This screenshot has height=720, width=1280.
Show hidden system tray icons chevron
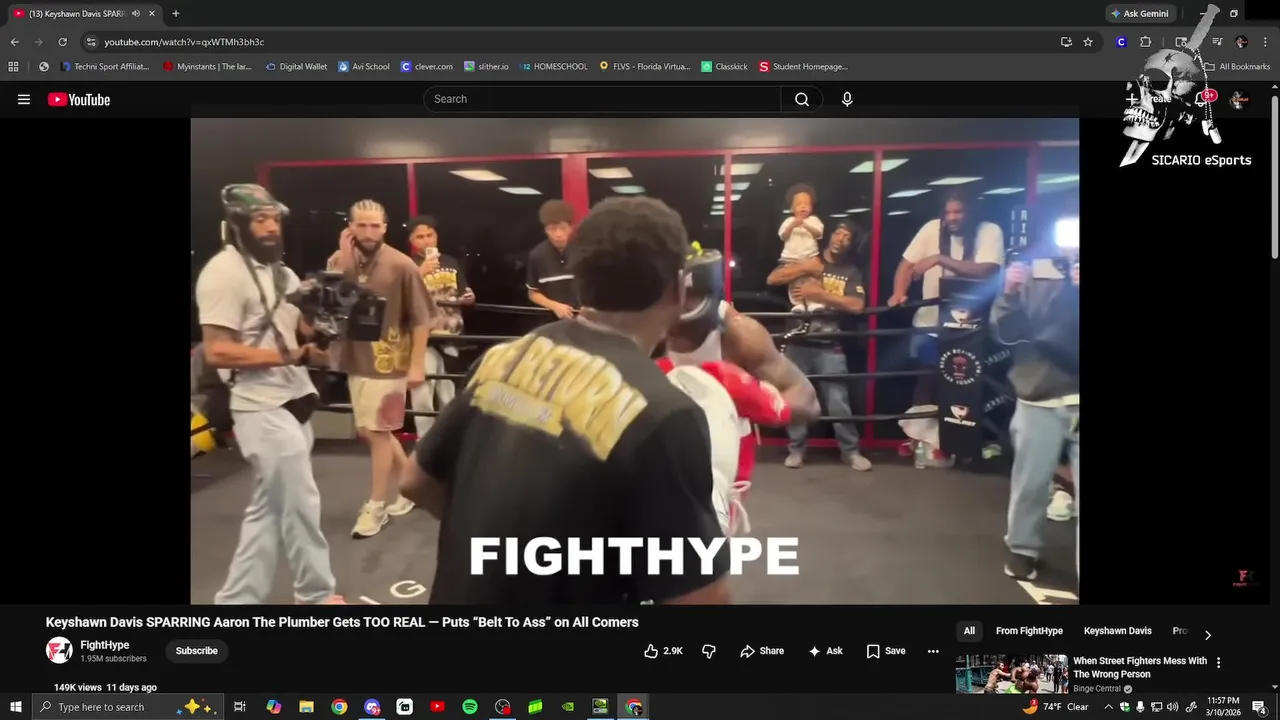coord(1108,707)
